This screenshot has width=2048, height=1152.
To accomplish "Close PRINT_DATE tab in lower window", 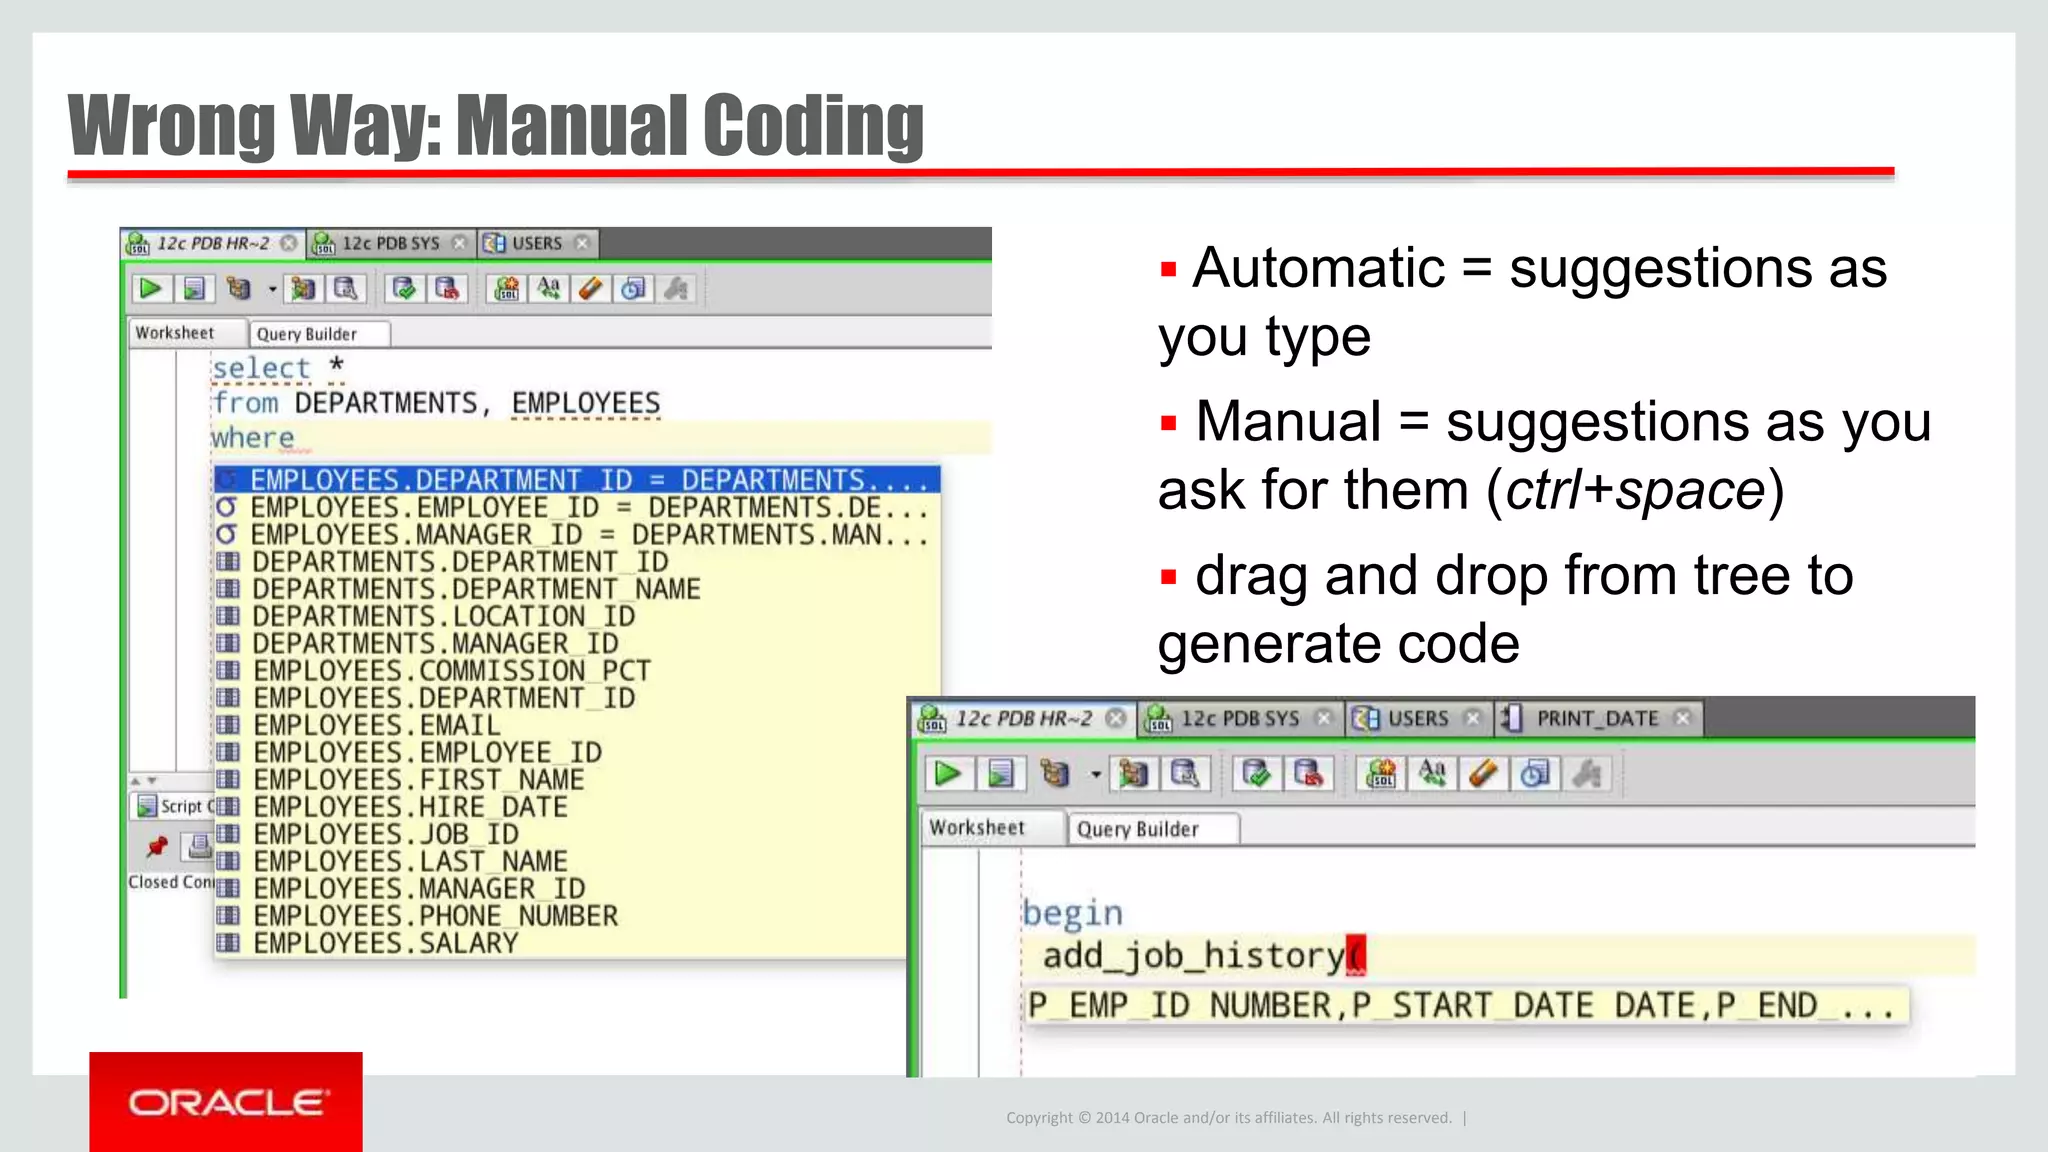I will (1683, 719).
